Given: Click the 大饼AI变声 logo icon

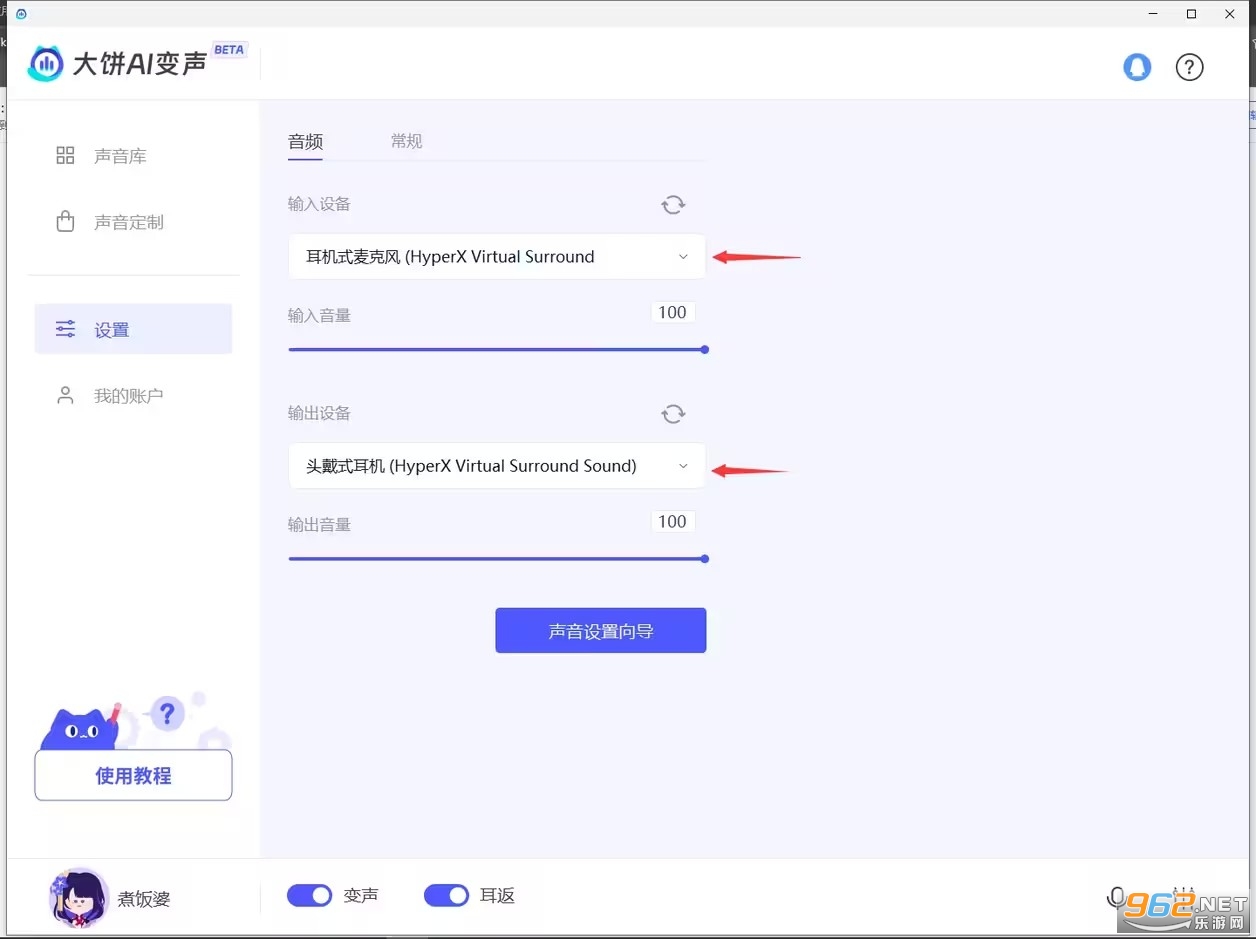Looking at the screenshot, I should (45, 64).
